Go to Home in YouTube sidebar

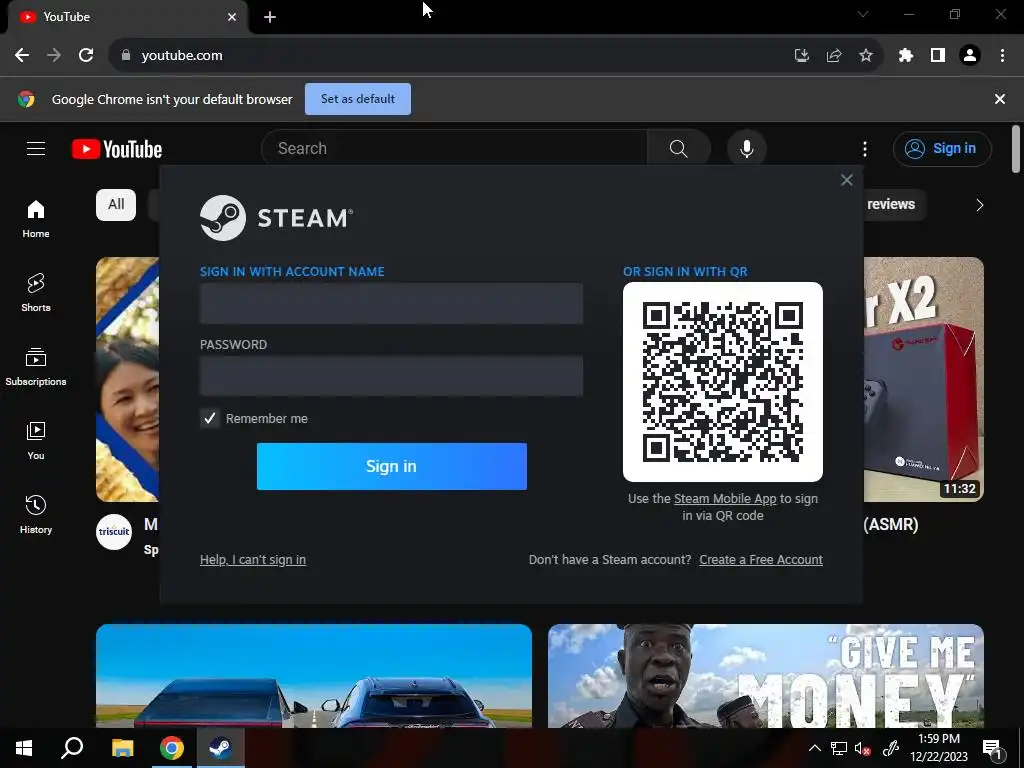[x=36, y=219]
